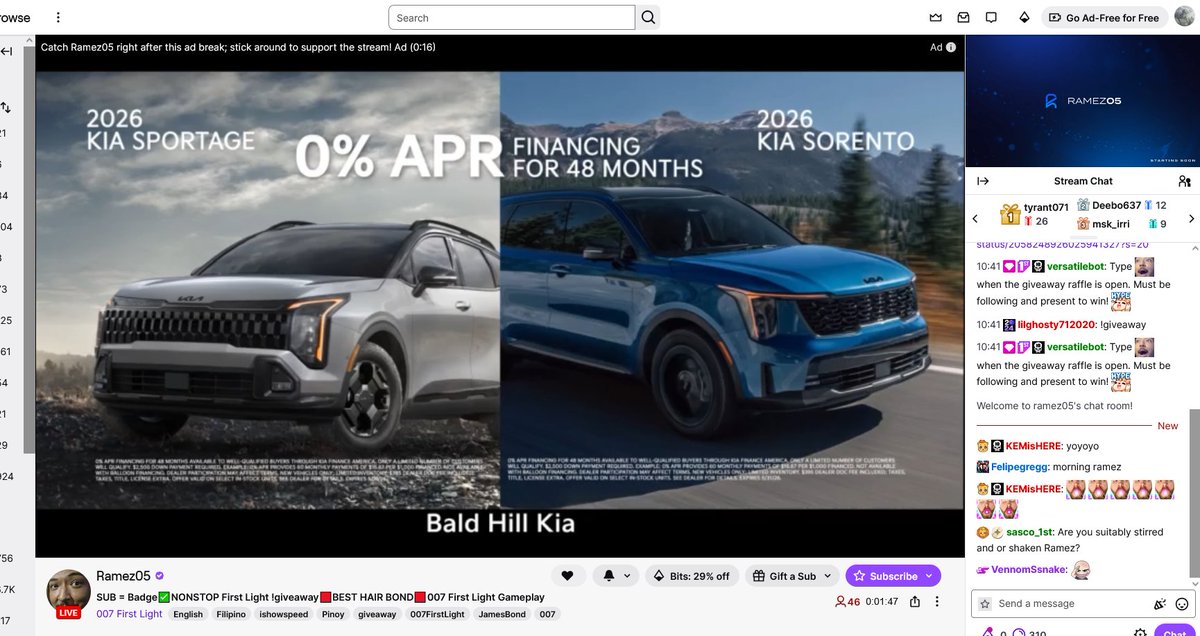Click the channel points balance icon
The width and height of the screenshot is (1200, 636).
(x=1019, y=632)
